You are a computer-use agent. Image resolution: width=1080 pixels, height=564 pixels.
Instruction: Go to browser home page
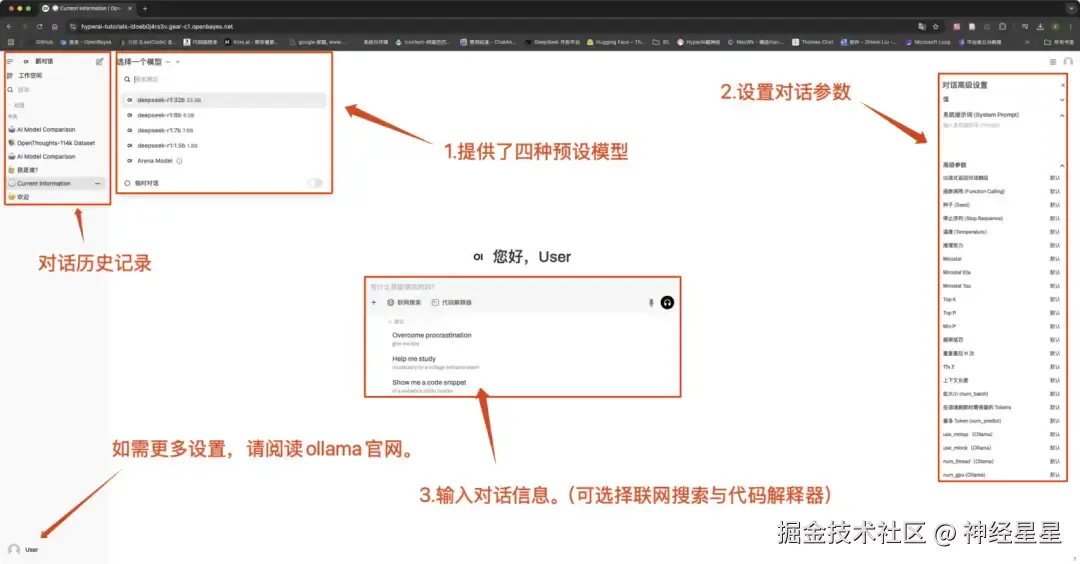tap(54, 26)
